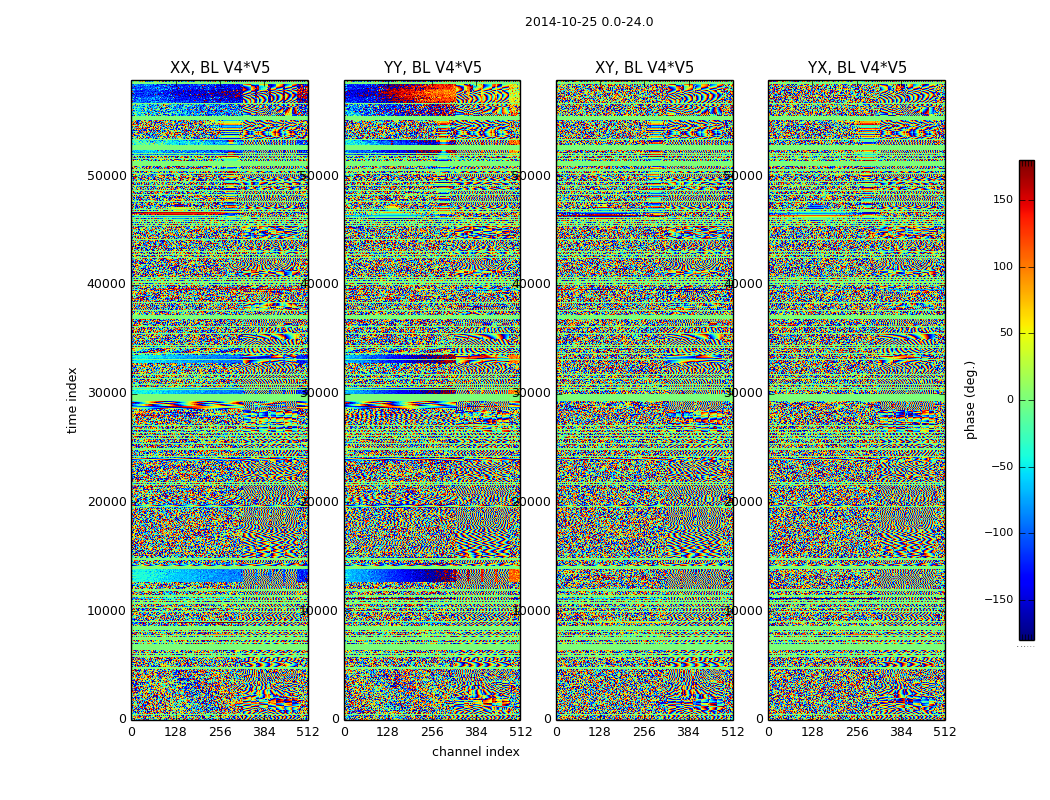Click the "YX, BL V4*V5" subplot title

tap(857, 68)
